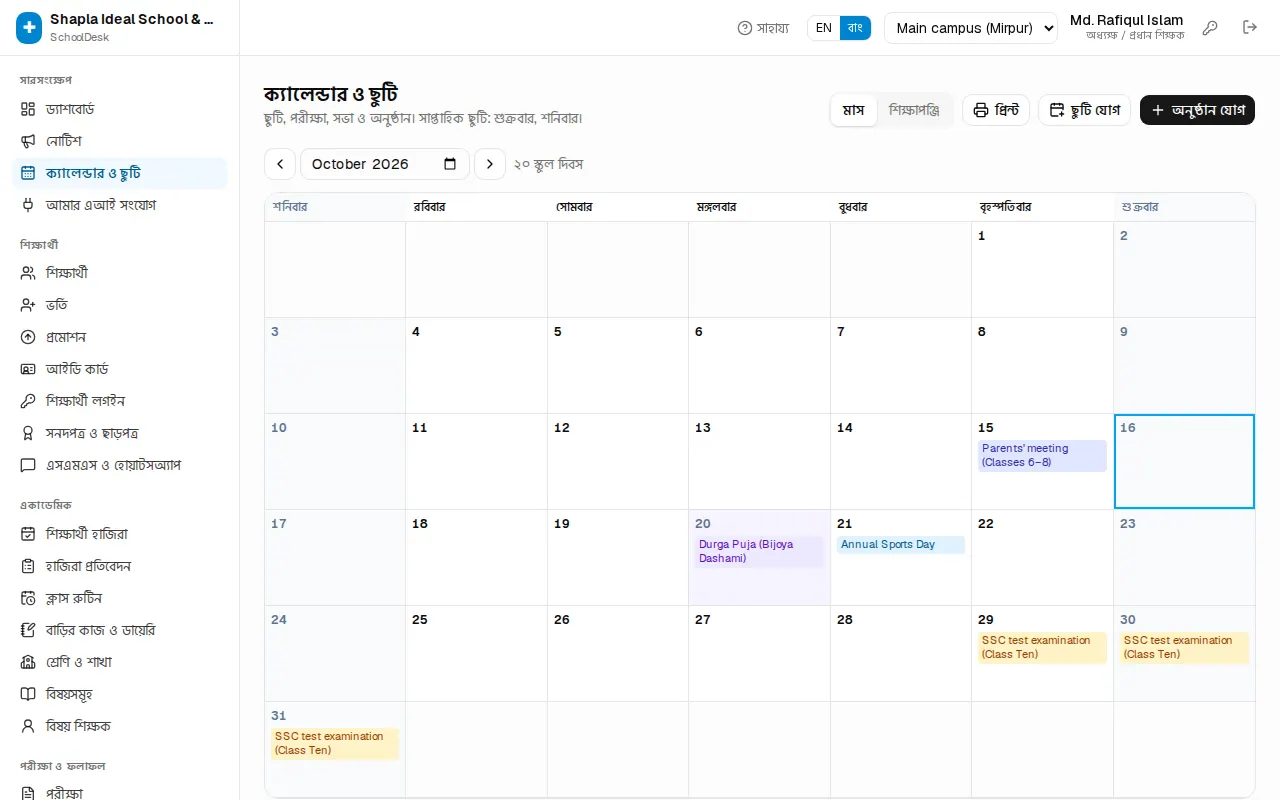
Task: Click the আইডি কার্ড icon in sidebar
Action: click(x=28, y=369)
